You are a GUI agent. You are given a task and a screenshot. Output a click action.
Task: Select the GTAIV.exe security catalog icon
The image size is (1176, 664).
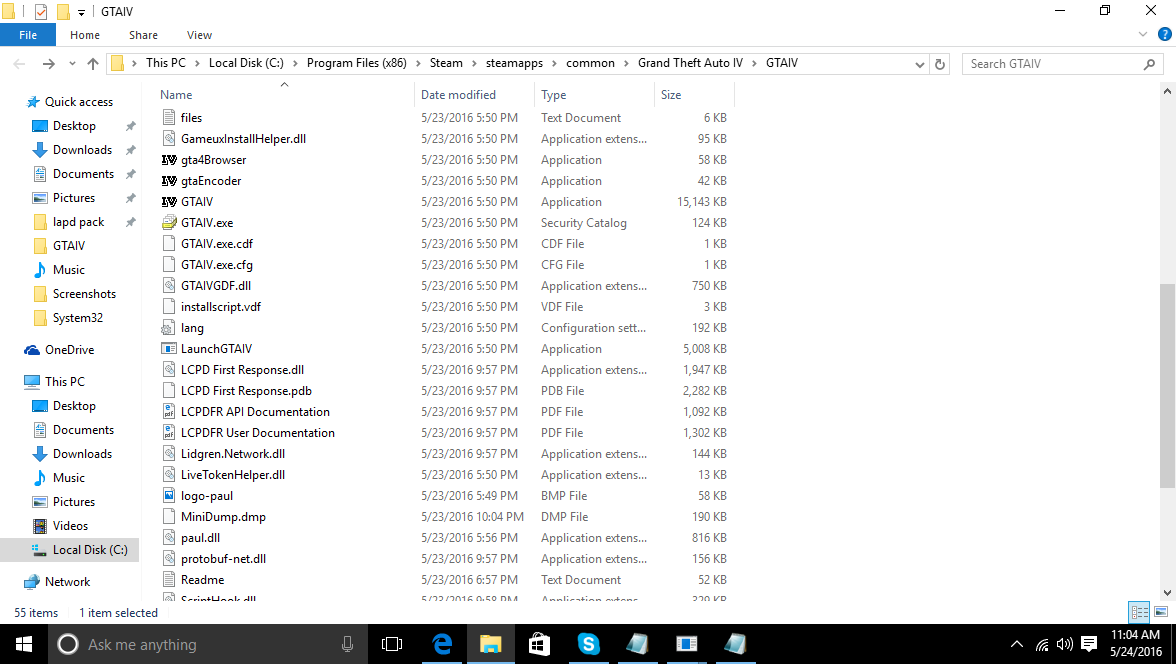click(x=170, y=223)
